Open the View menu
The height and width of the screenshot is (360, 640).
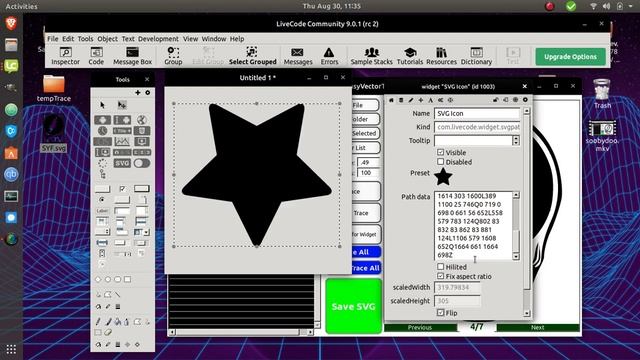[190, 39]
